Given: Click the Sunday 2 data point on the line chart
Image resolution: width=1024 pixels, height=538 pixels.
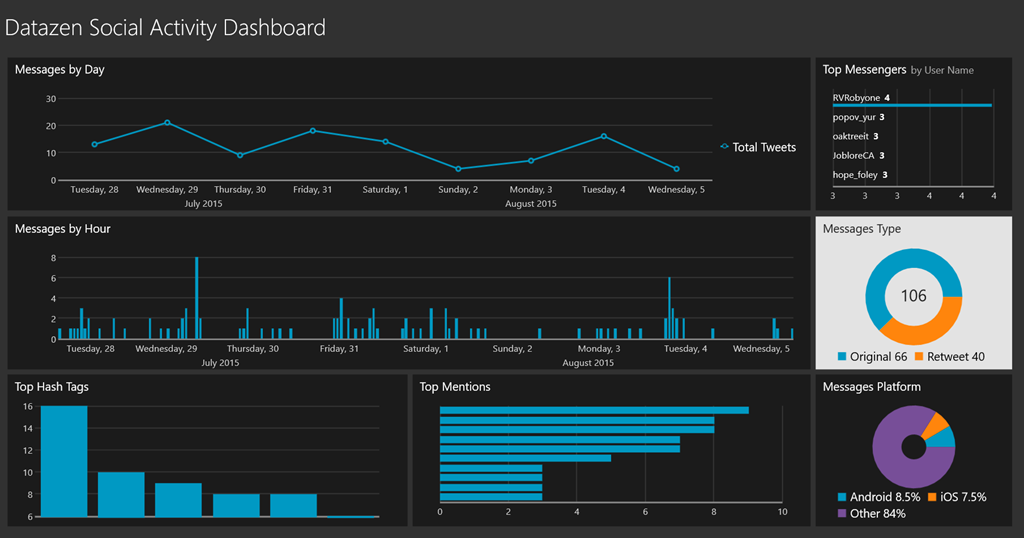Looking at the screenshot, I should tap(458, 169).
